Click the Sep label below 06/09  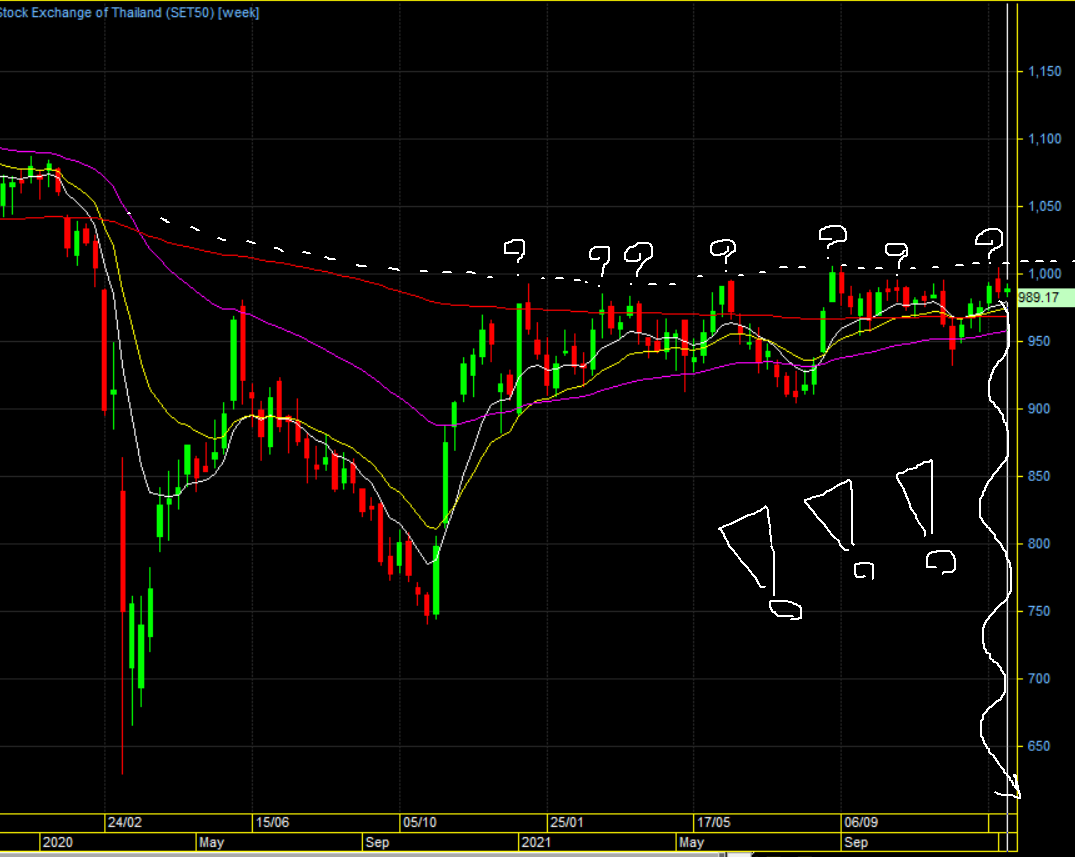pos(856,842)
